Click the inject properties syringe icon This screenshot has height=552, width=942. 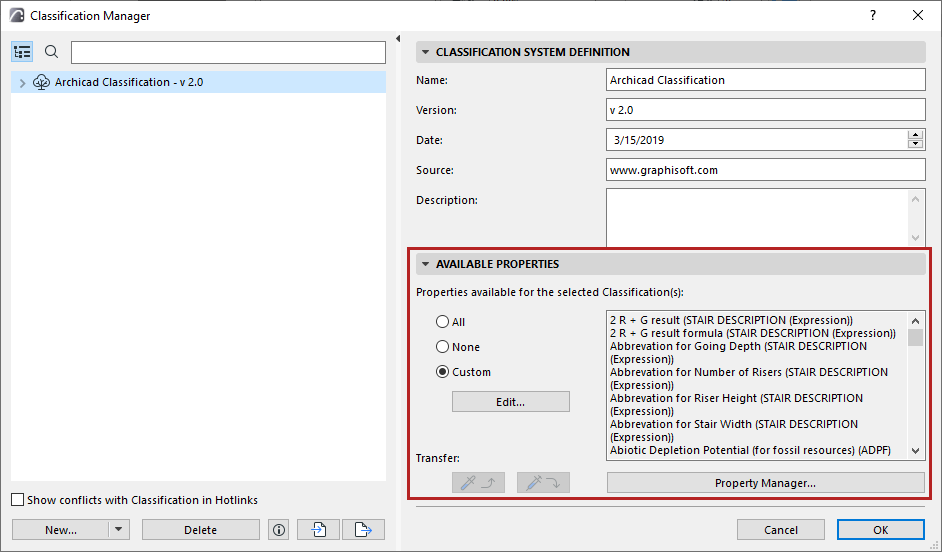[543, 482]
